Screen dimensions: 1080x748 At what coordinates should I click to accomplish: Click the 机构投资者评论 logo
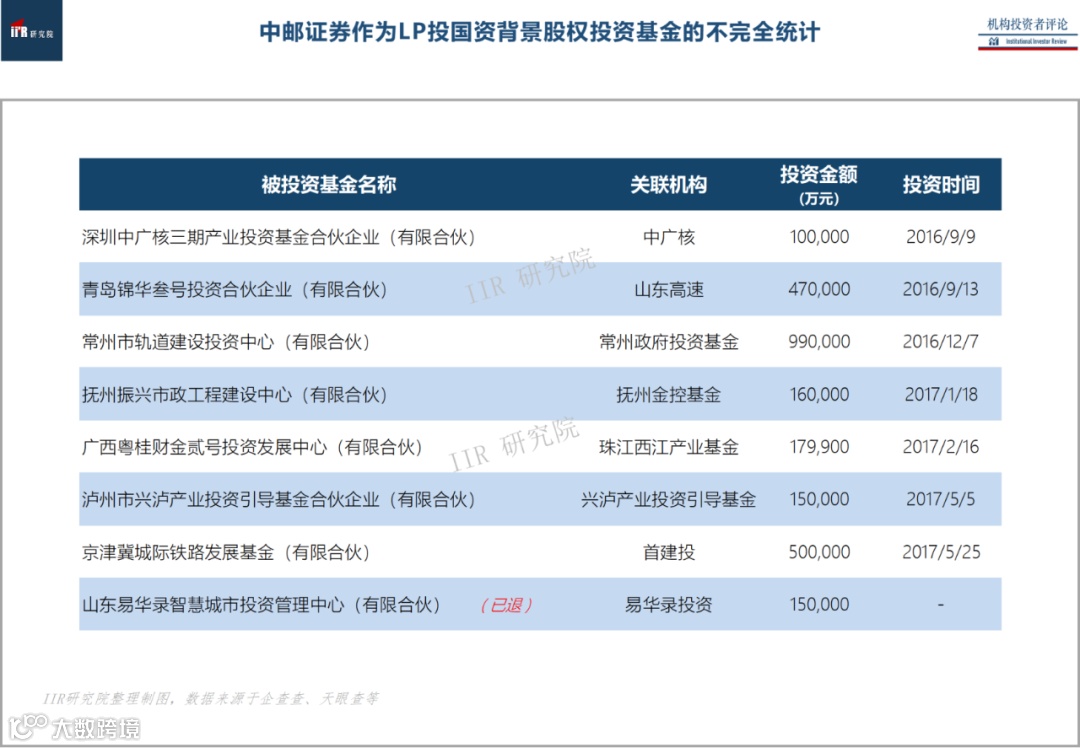click(x=1027, y=33)
